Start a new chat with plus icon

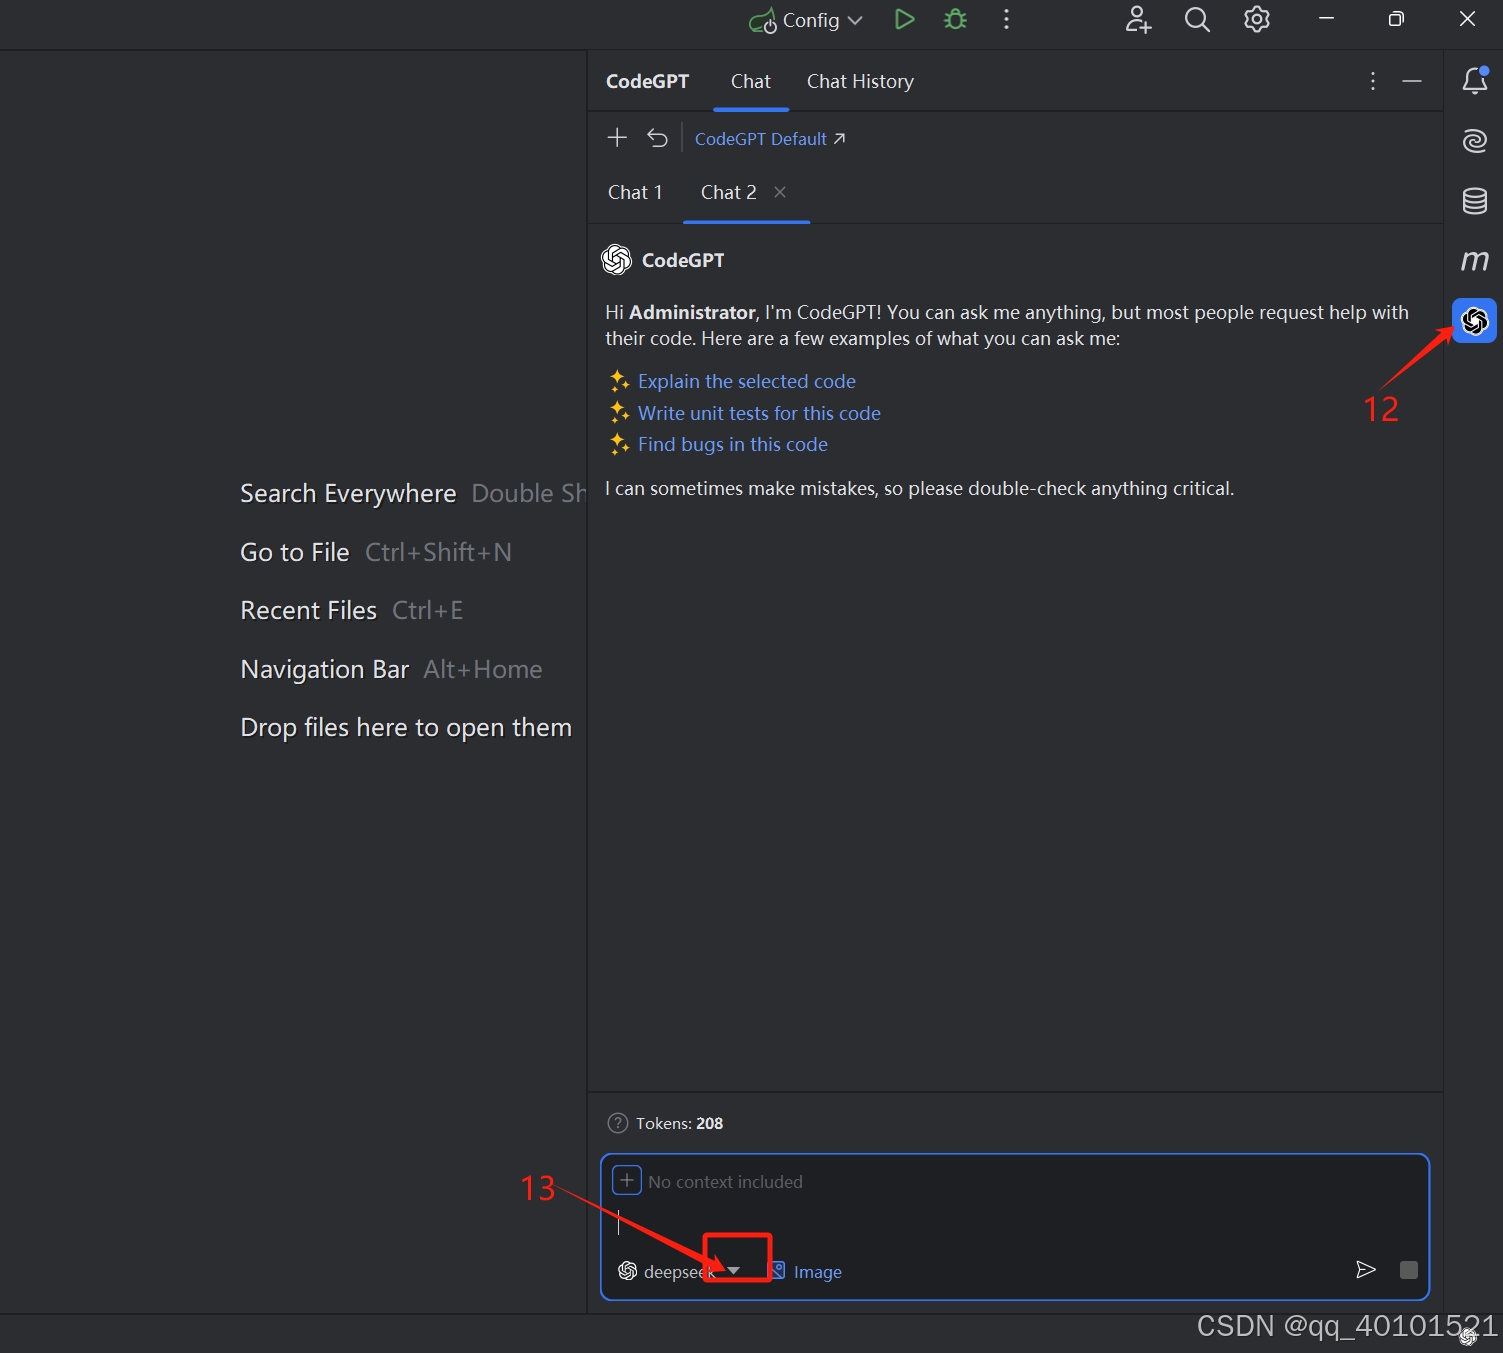pos(617,138)
